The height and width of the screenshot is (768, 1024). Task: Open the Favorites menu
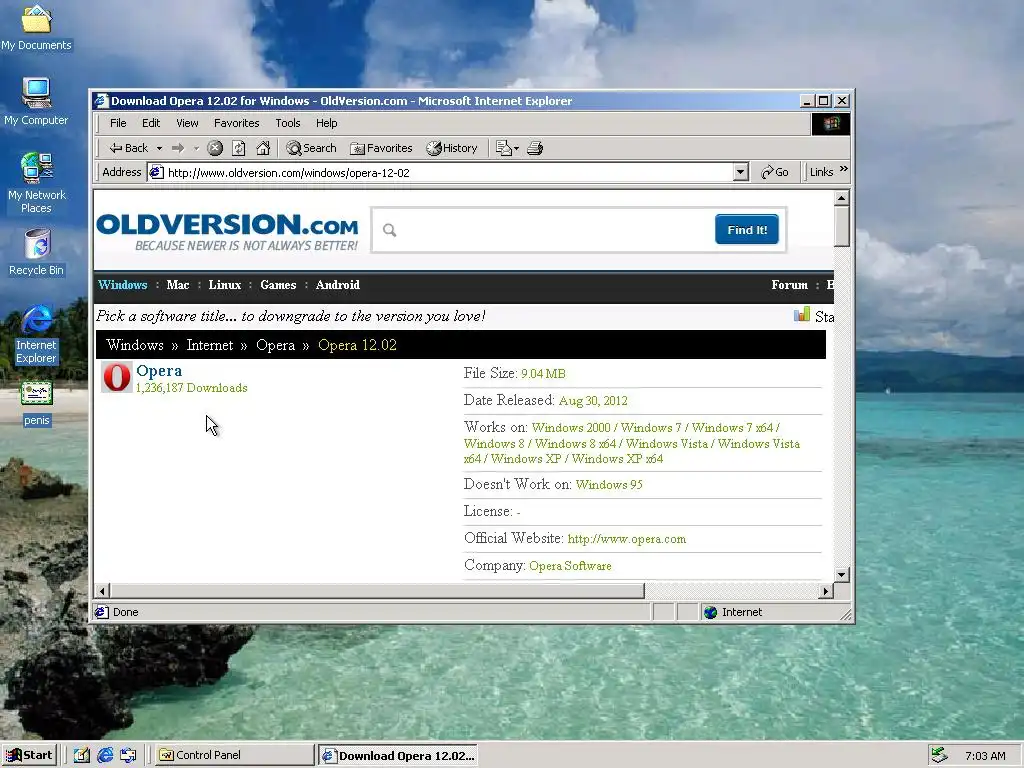(236, 123)
